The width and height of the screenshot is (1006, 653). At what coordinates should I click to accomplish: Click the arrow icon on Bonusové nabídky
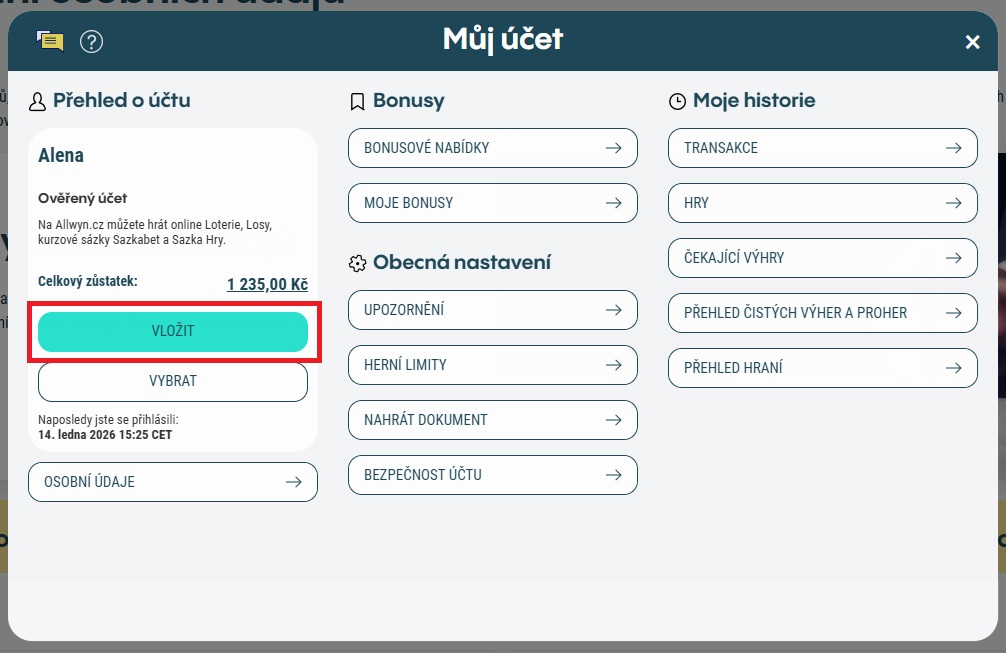point(613,148)
